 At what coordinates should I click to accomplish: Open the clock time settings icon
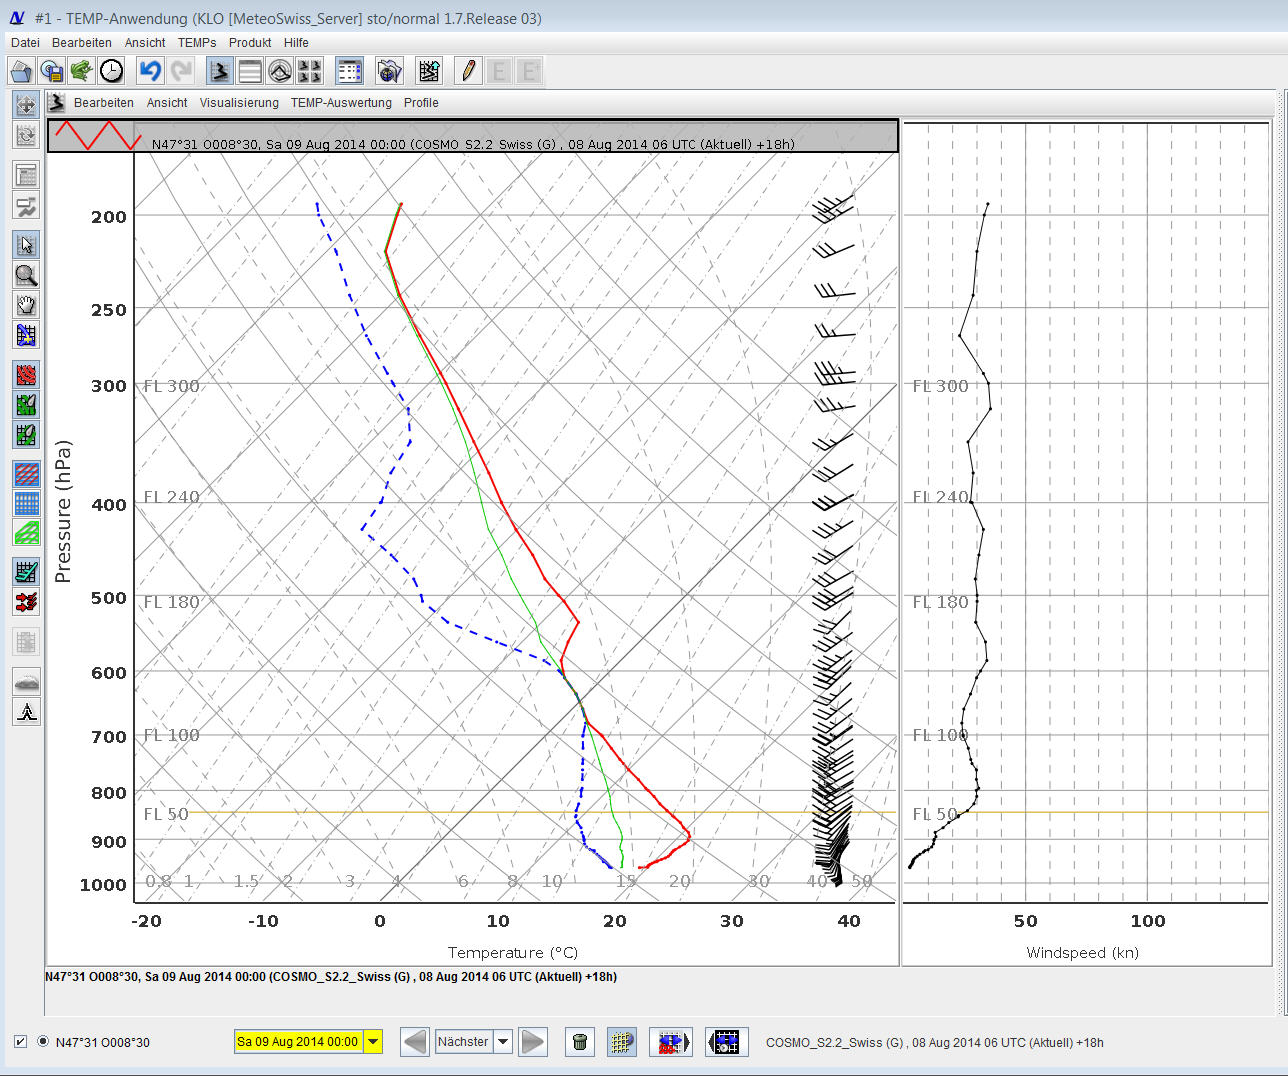[x=112, y=71]
